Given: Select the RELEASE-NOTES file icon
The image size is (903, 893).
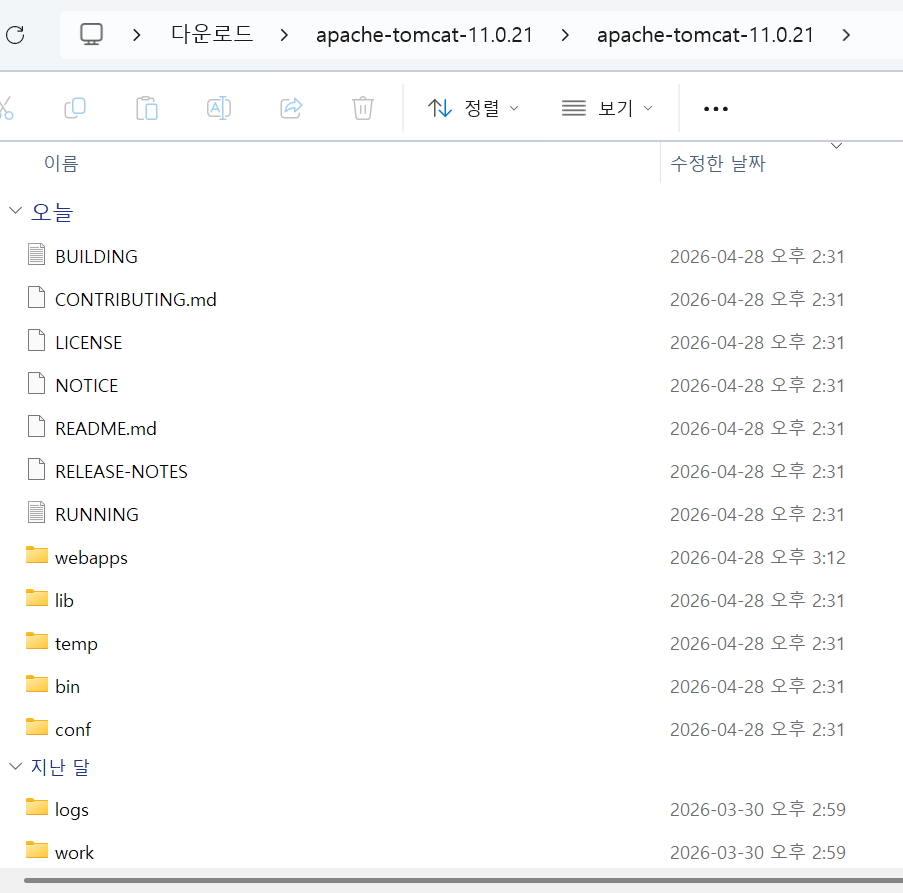Looking at the screenshot, I should [36, 469].
